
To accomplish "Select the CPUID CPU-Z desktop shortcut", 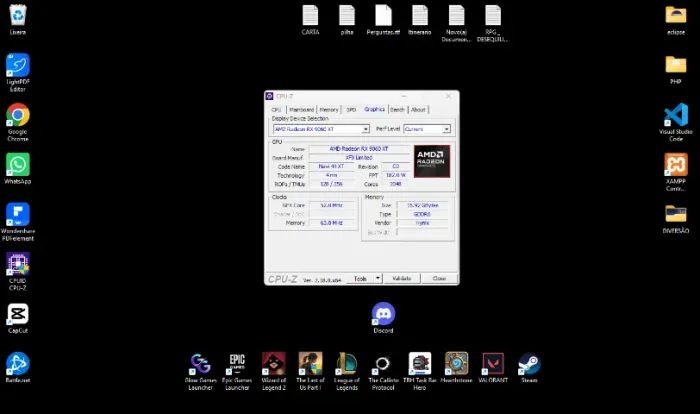I will point(18,272).
